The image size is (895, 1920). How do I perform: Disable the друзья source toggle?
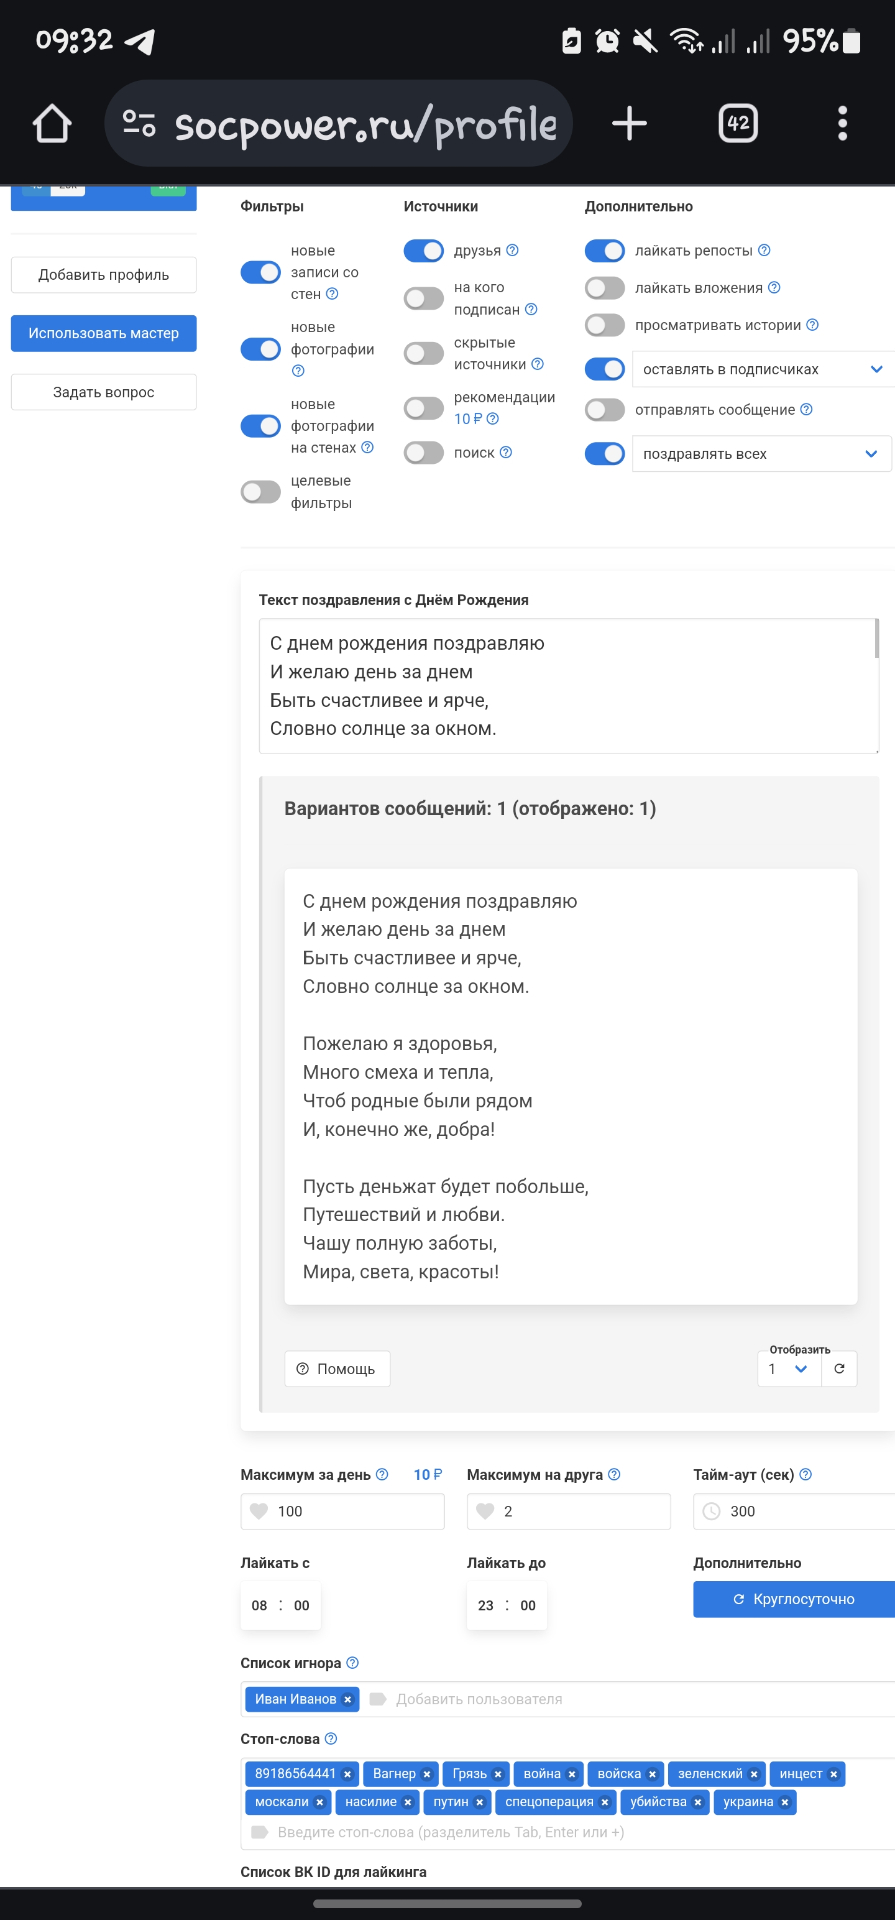tap(424, 251)
